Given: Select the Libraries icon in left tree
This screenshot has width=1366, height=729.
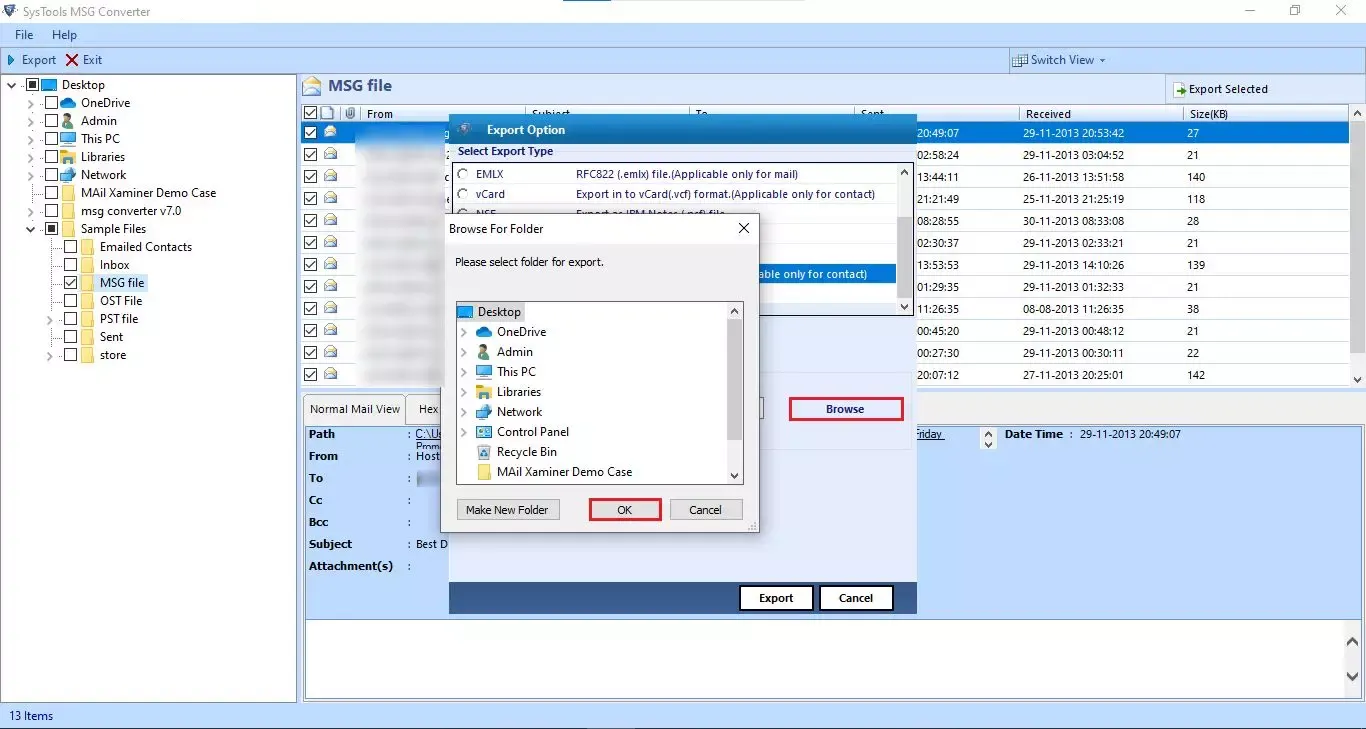Looking at the screenshot, I should [x=68, y=157].
